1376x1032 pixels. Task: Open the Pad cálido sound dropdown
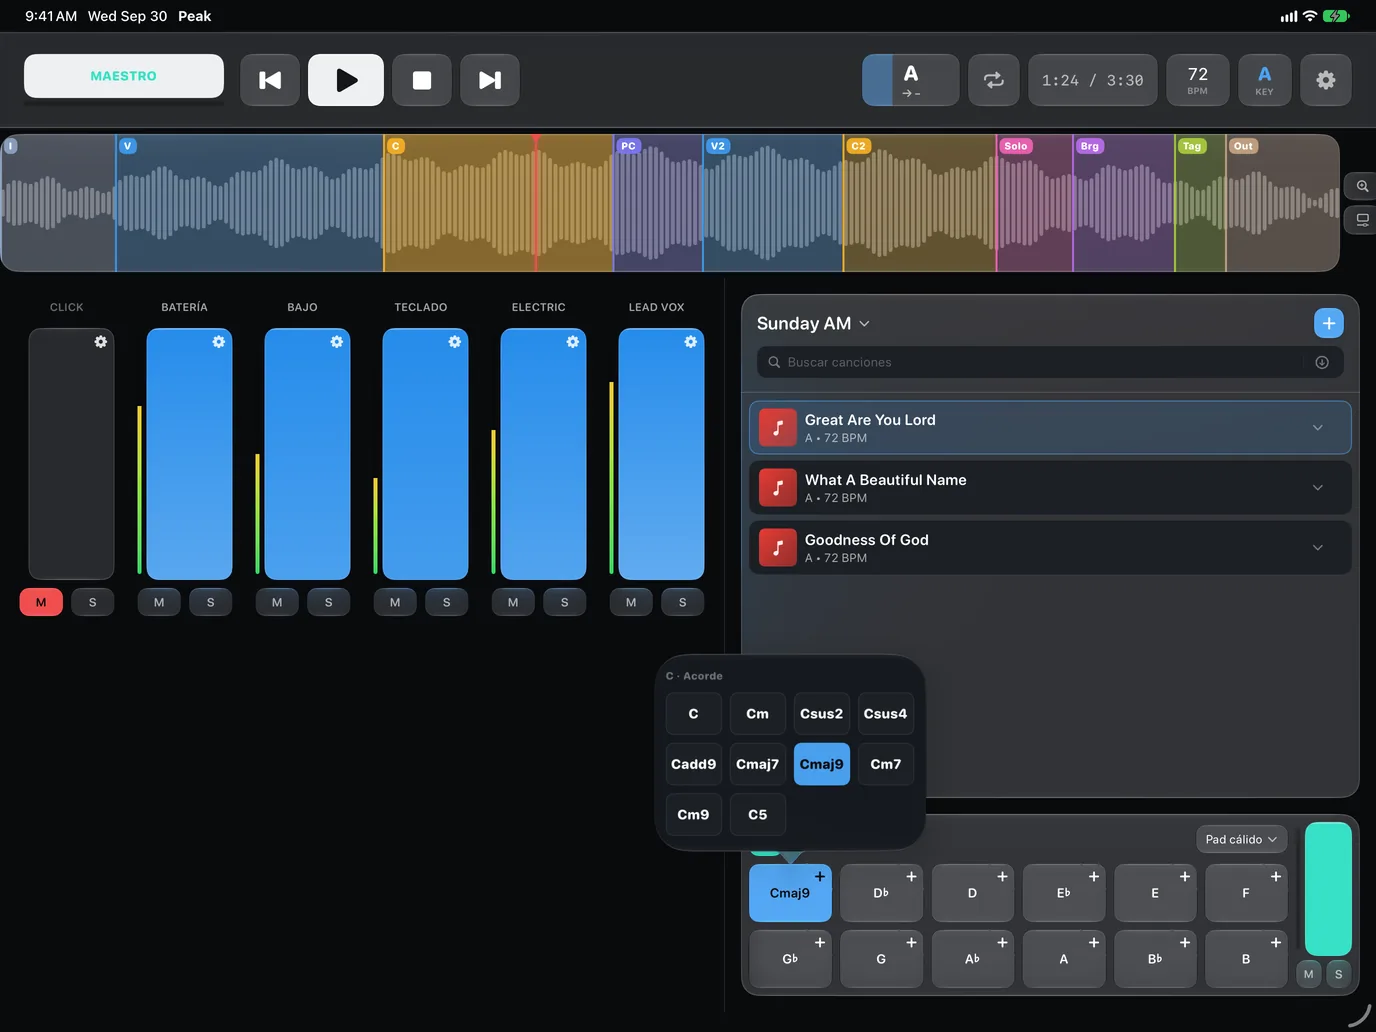[x=1241, y=839]
